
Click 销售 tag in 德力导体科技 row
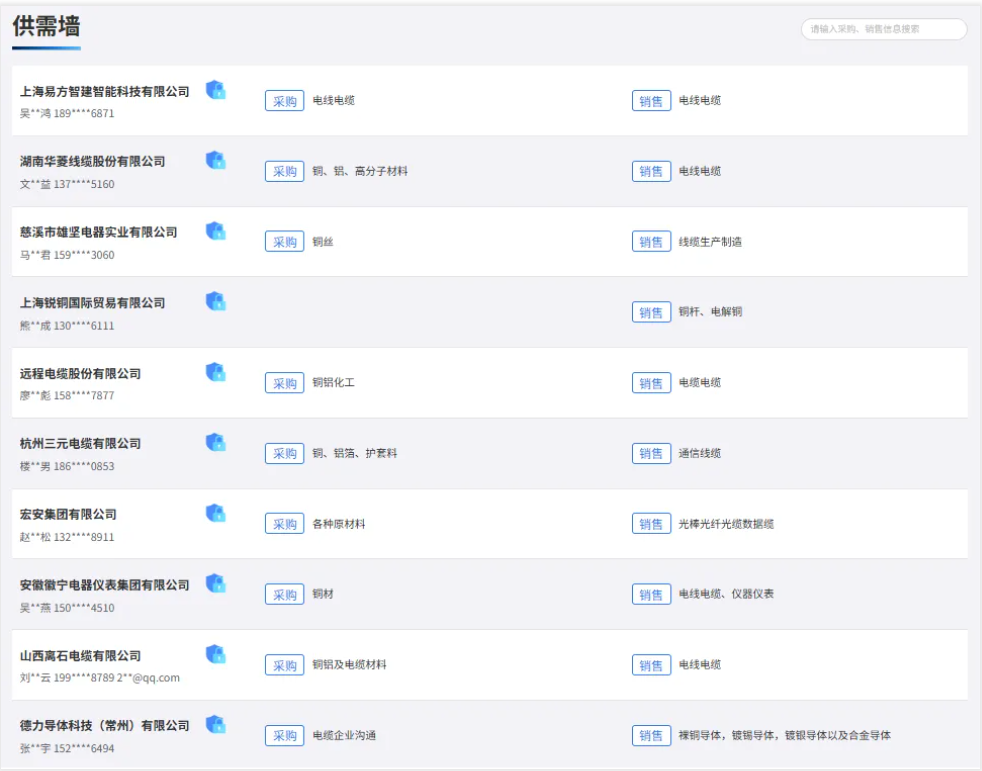(651, 736)
